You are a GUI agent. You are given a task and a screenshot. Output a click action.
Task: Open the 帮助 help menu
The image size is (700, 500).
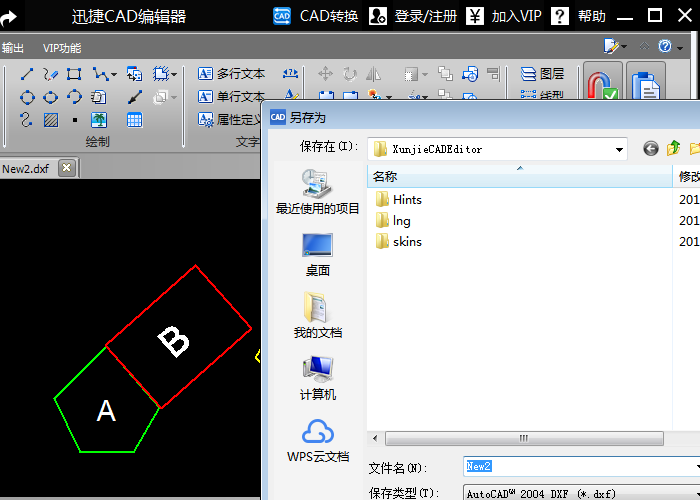578,16
